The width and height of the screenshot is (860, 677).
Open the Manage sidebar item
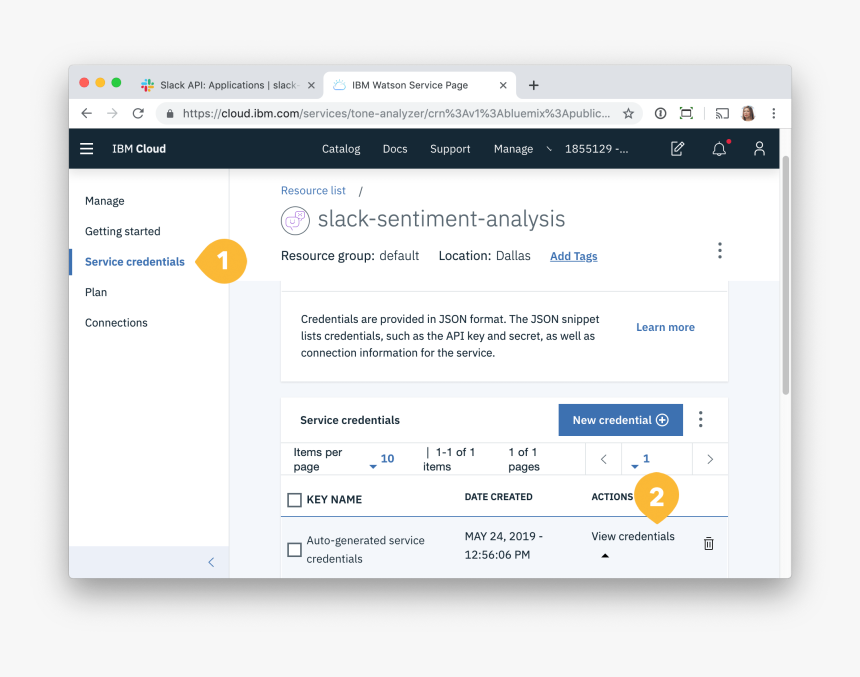(105, 201)
